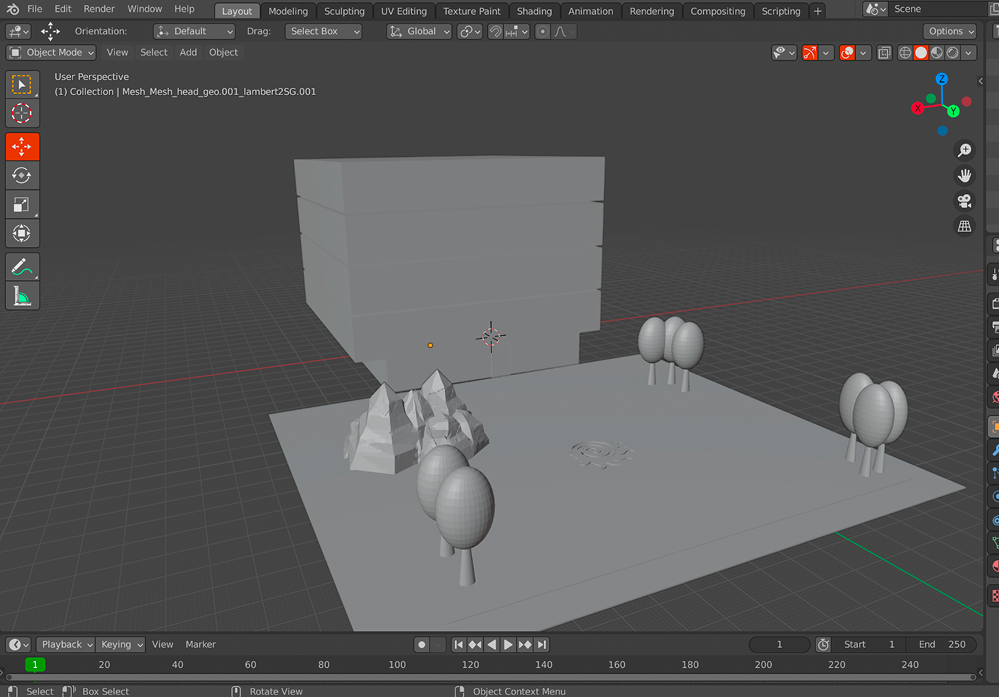Select the Move tool in the toolbar
Viewport: 999px width, 697px height.
pos(22,147)
